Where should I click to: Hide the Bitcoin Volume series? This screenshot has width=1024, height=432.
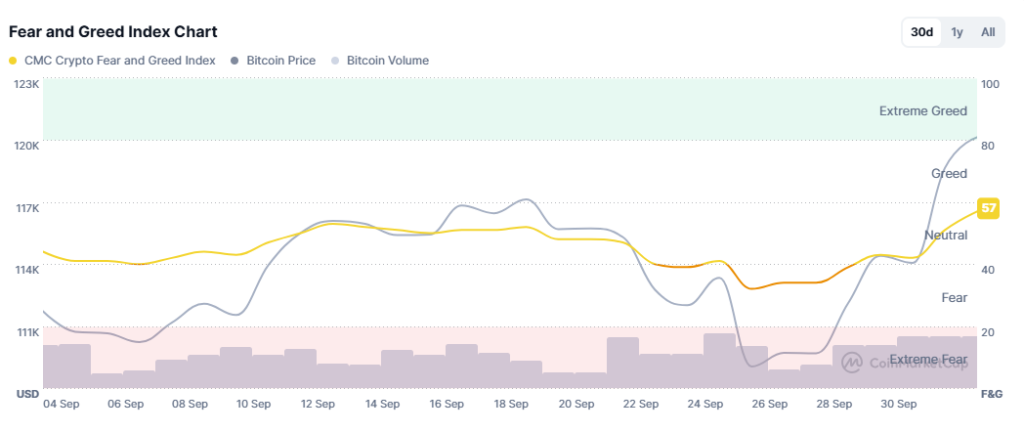click(x=387, y=60)
